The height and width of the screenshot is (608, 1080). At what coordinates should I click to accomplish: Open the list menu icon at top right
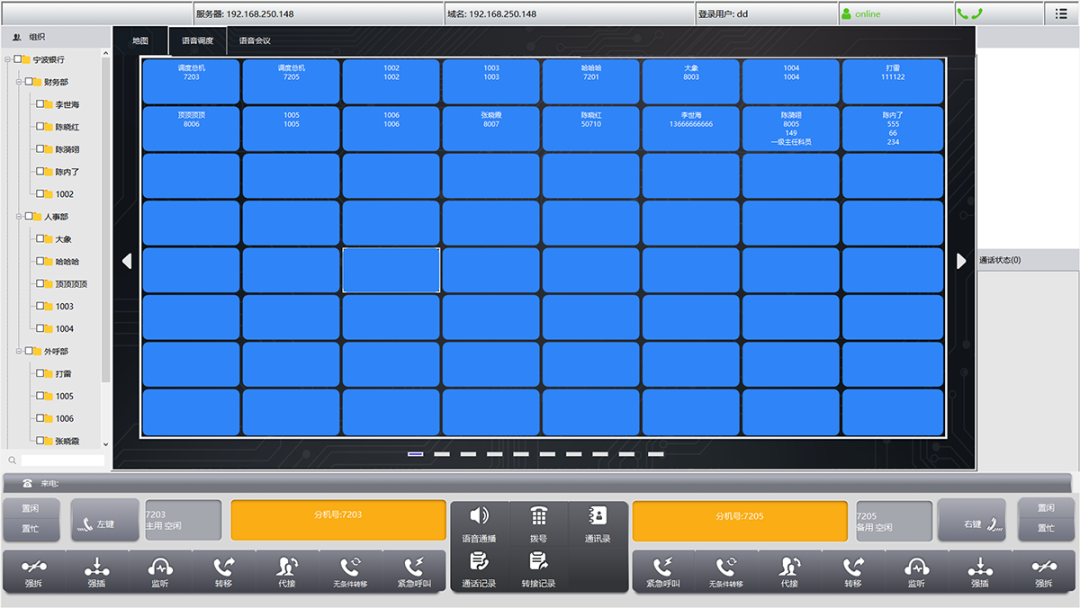click(1061, 14)
